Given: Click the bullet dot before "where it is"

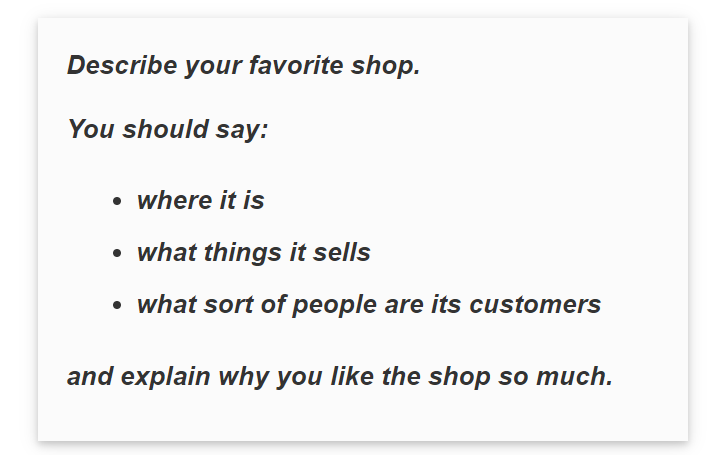Looking at the screenshot, I should pos(117,201).
